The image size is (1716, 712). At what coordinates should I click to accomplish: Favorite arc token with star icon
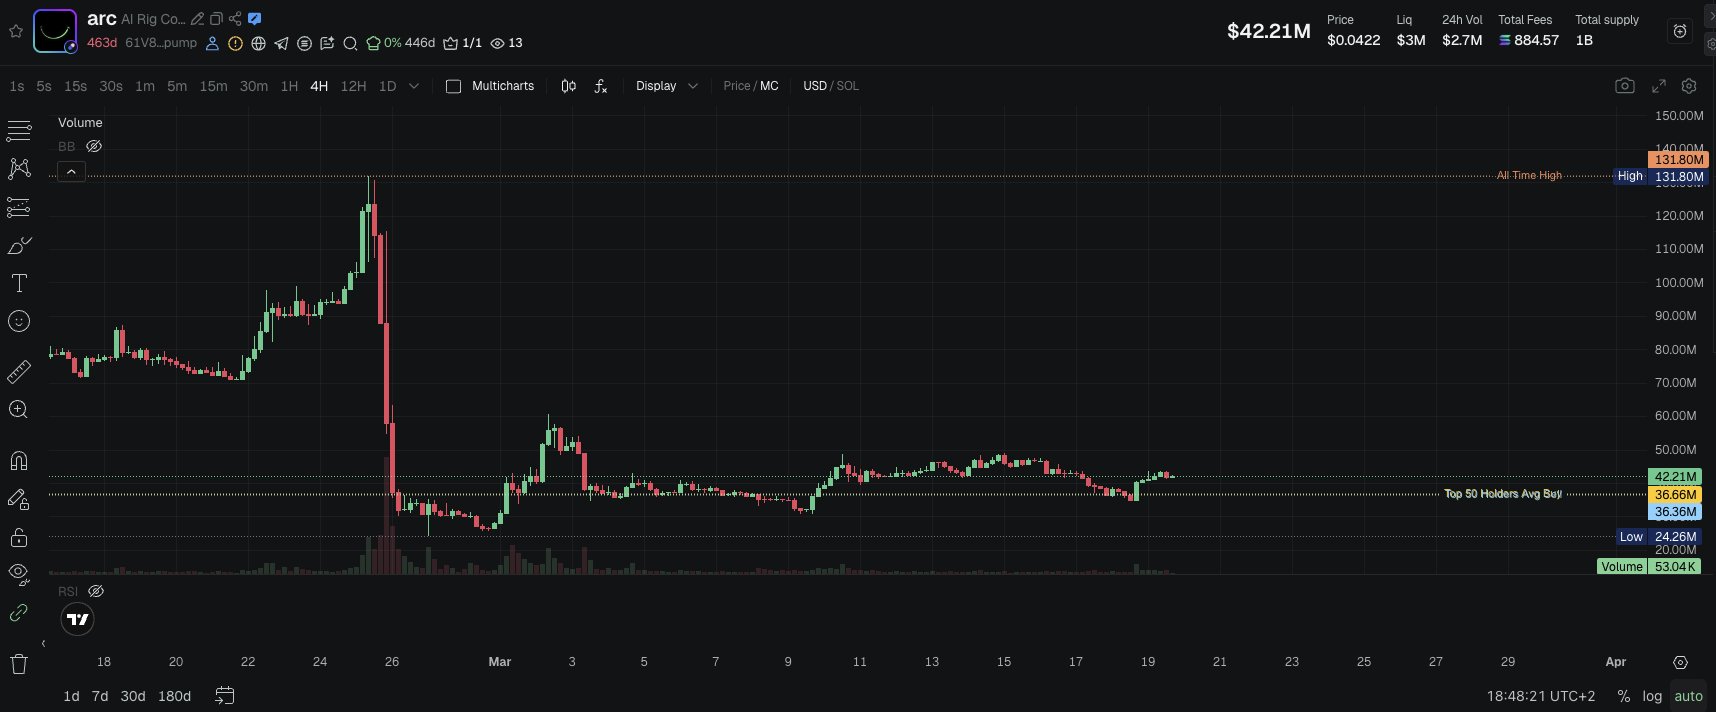tap(15, 31)
